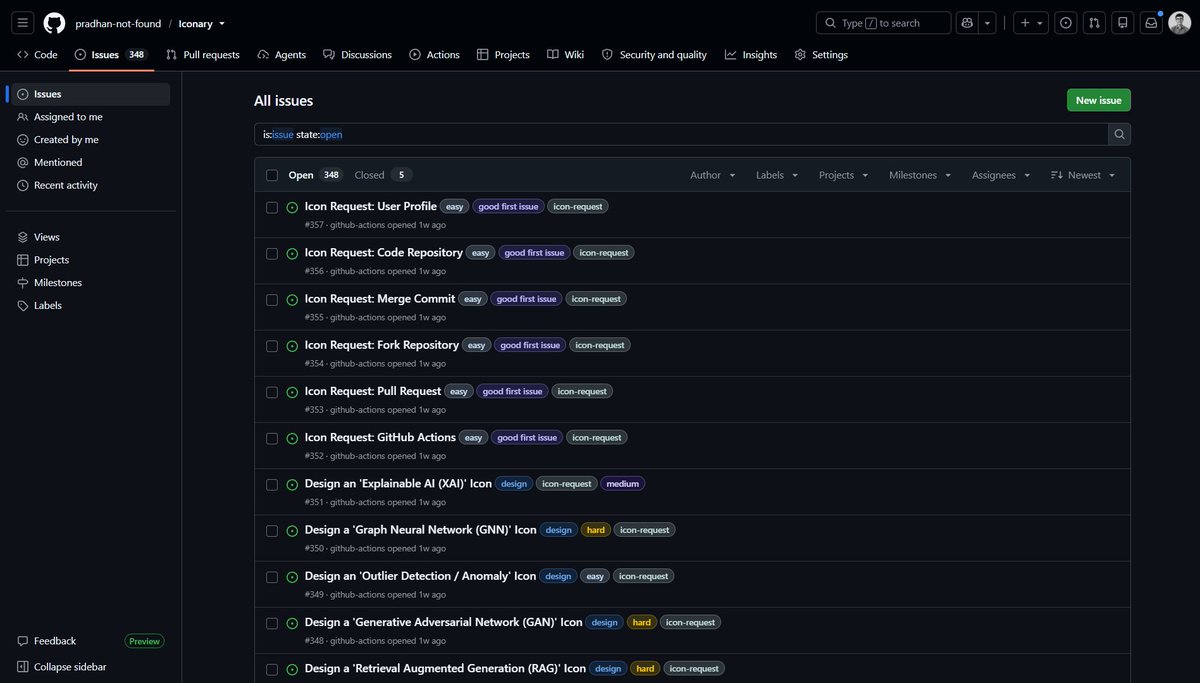Check the Pull Request issue checkbox
The width and height of the screenshot is (1200, 683).
click(x=272, y=392)
